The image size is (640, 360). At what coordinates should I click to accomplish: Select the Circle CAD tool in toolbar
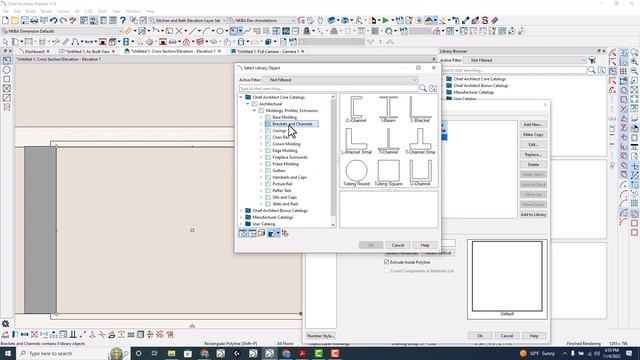click(x=220, y=31)
